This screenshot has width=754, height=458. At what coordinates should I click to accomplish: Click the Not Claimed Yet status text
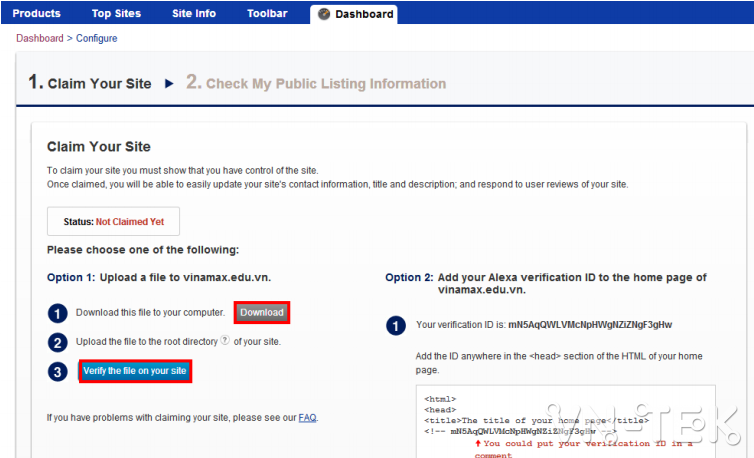[x=130, y=222]
